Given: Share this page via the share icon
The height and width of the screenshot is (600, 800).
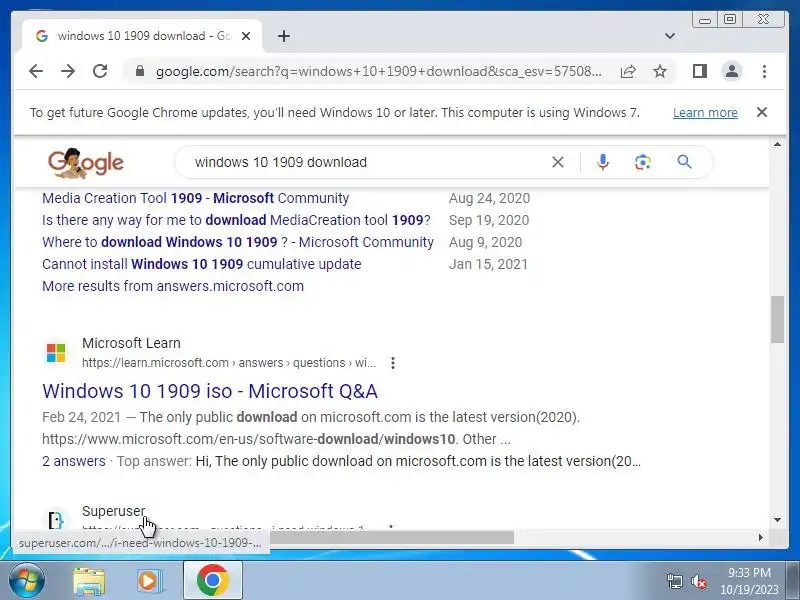Looking at the screenshot, I should [628, 71].
